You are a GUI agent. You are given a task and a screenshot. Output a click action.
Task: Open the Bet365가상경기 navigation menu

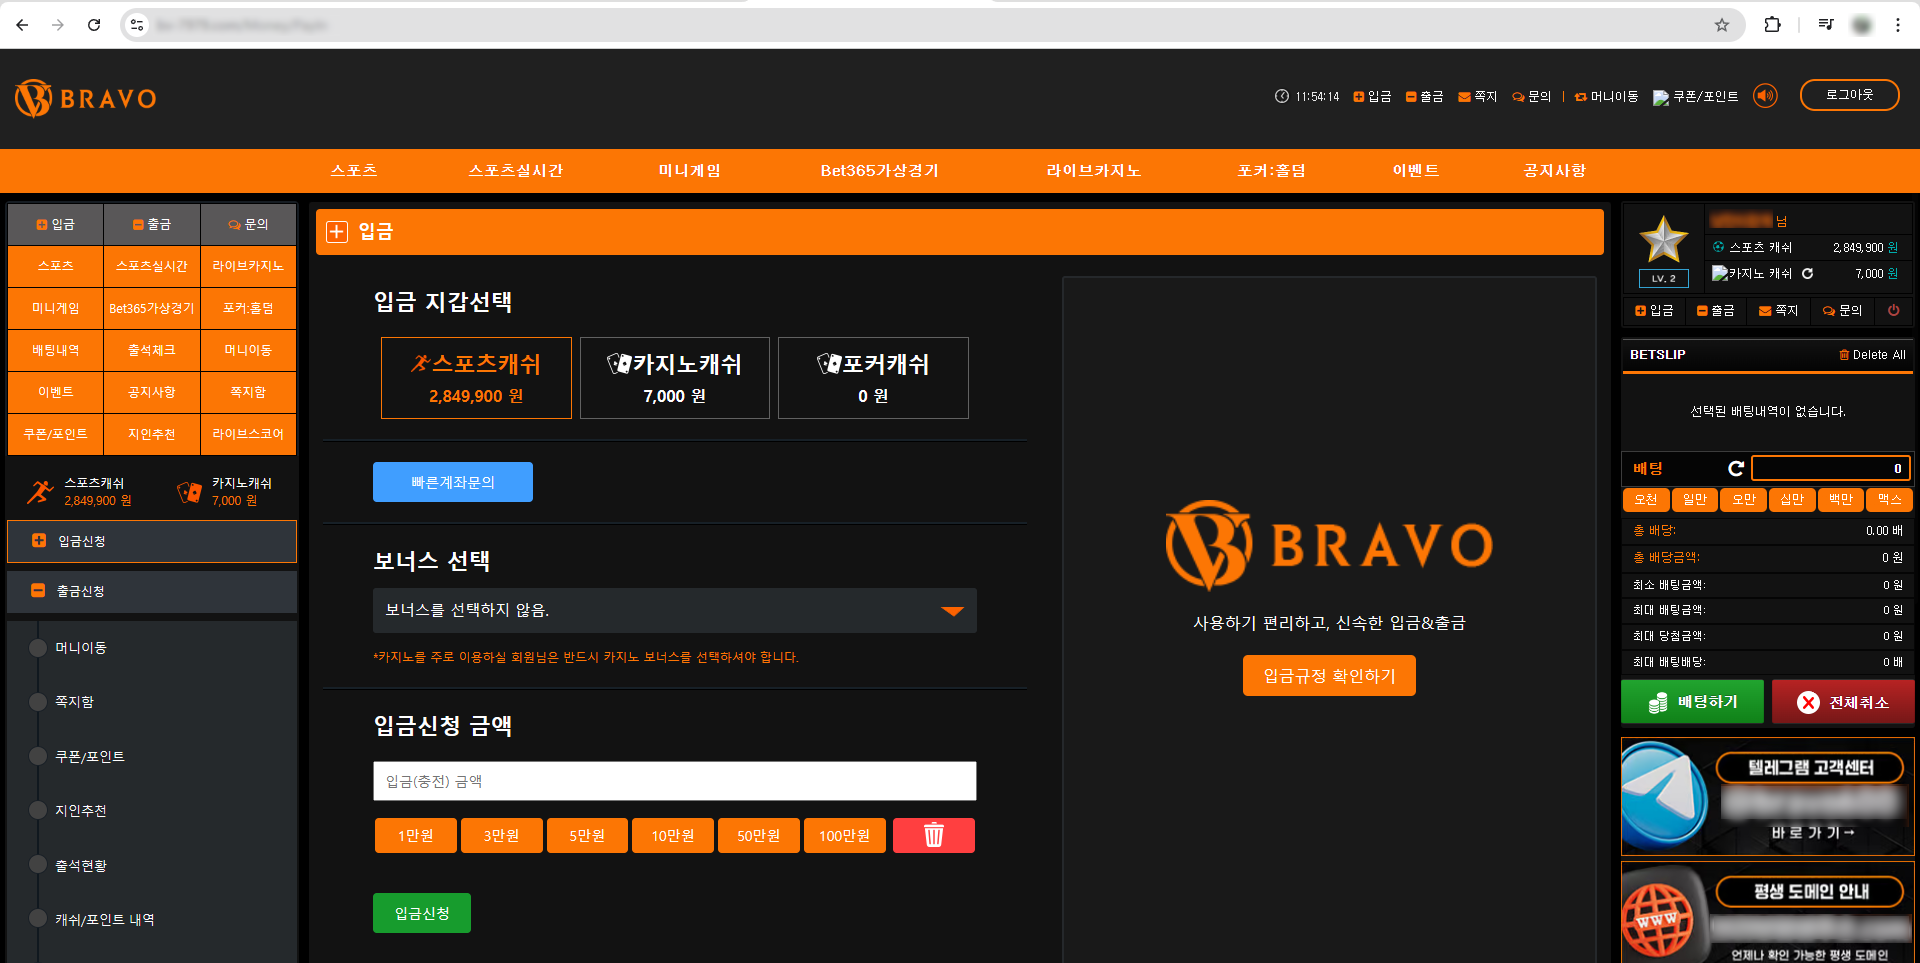tap(880, 171)
